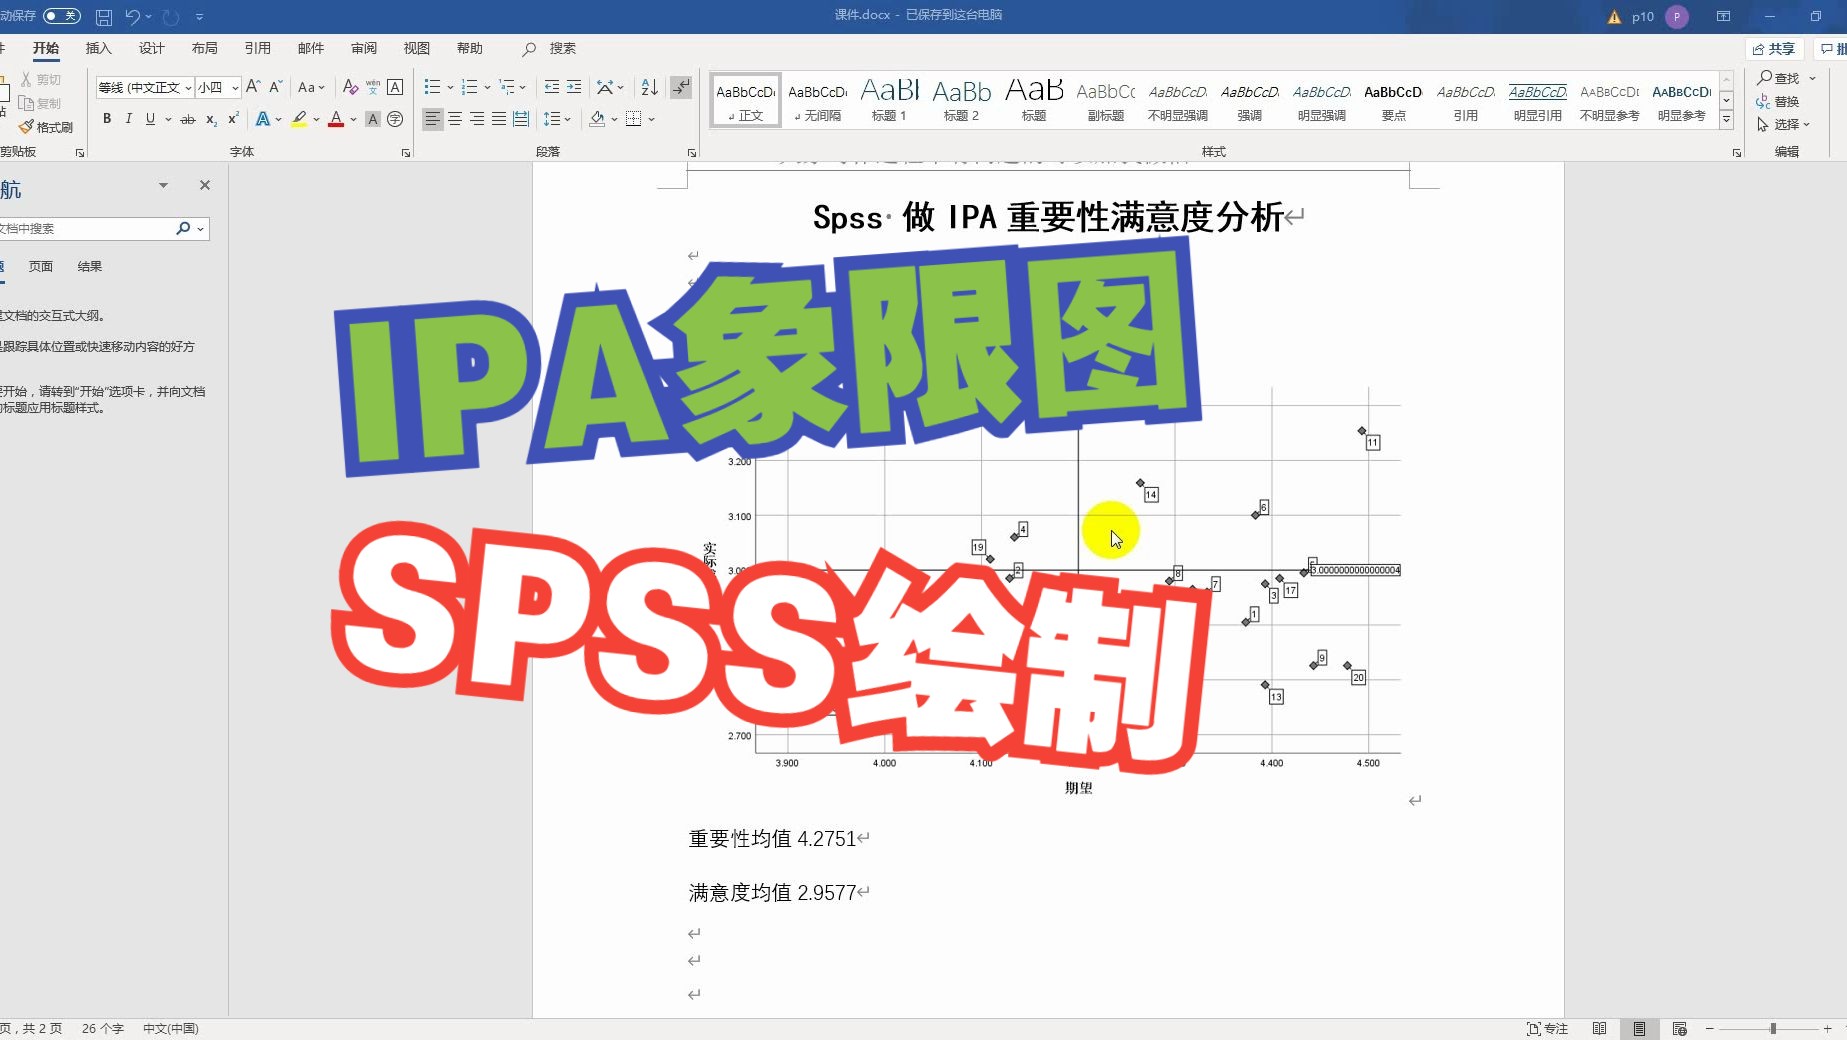This screenshot has width=1847, height=1040.
Task: Click the Decrease indent icon
Action: [552, 87]
